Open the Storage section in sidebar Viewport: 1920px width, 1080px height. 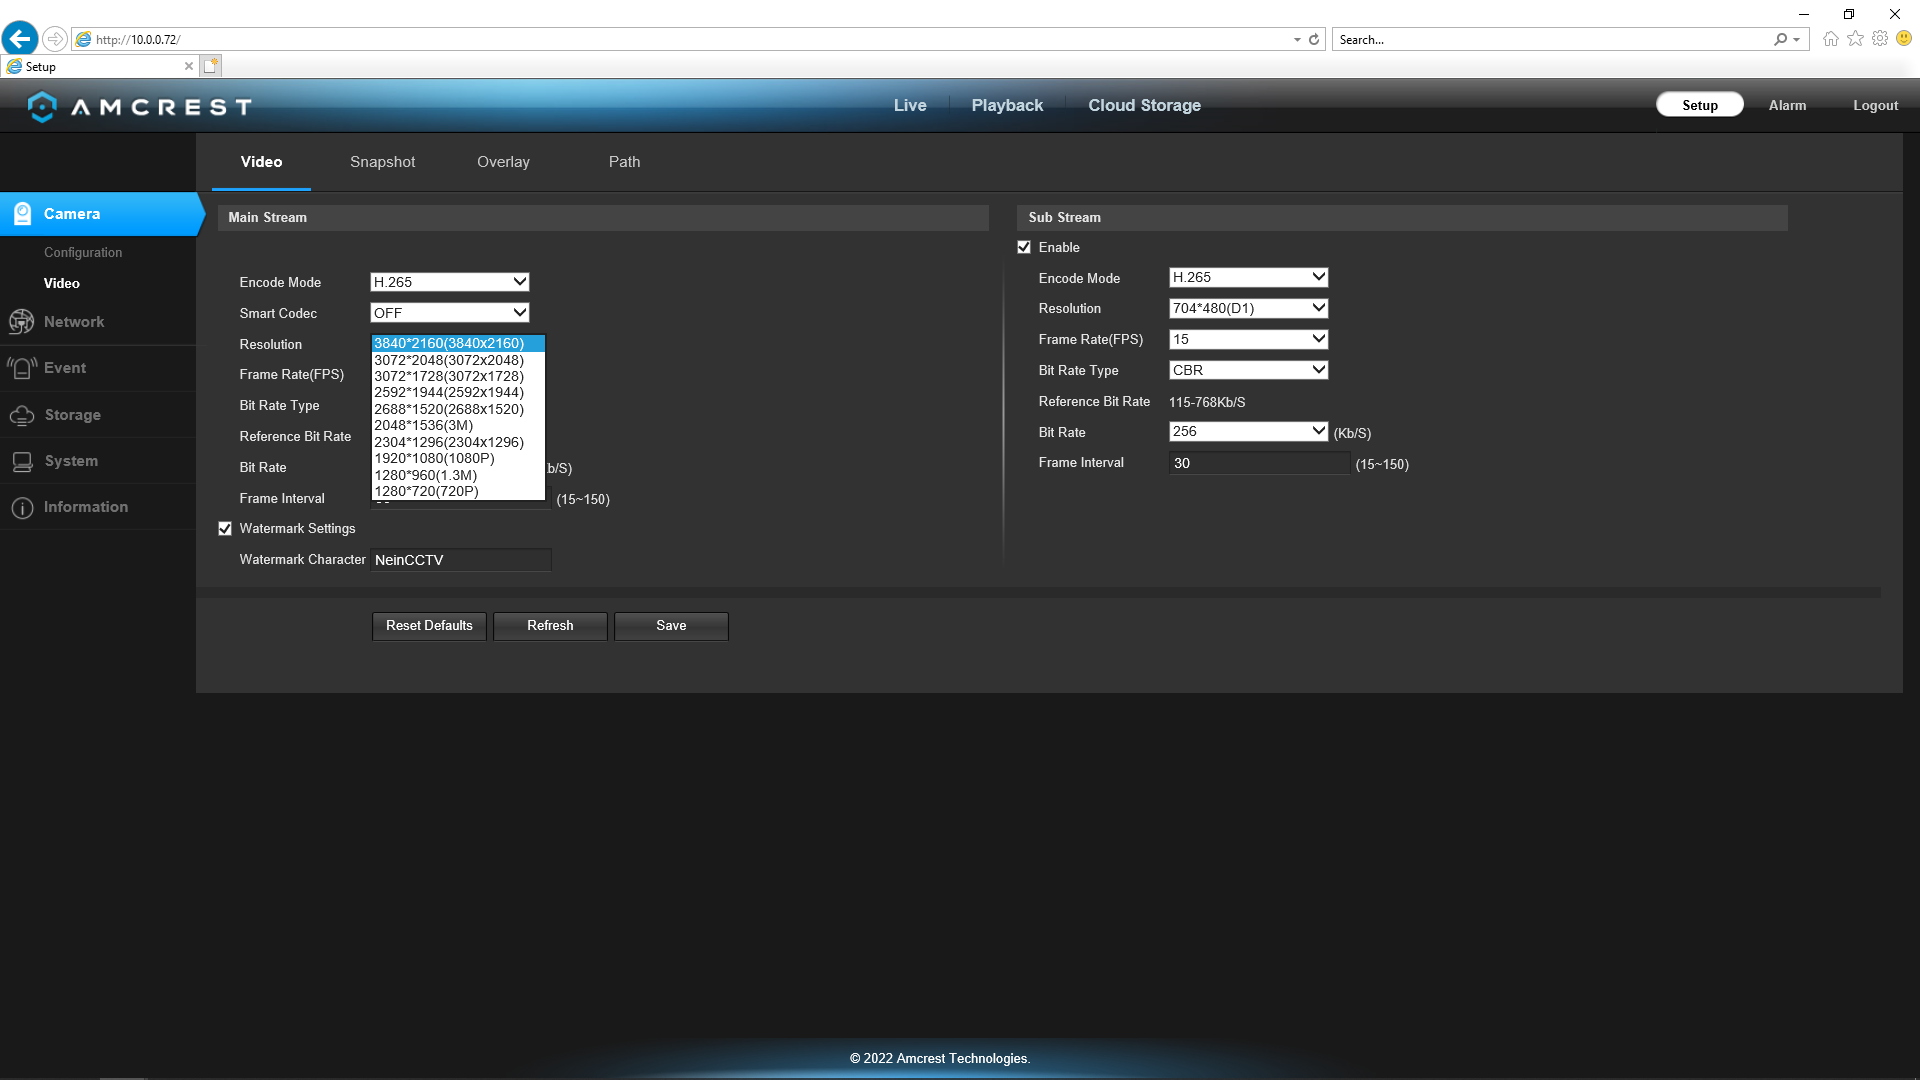pyautogui.click(x=98, y=415)
